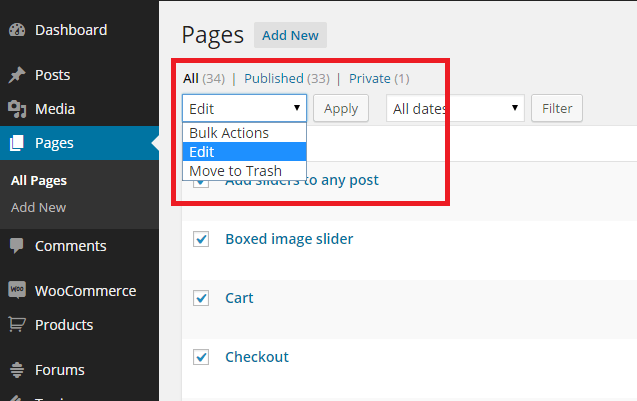Choose Edit option in dropdown list
Screen dimensions: 637x401
pos(245,152)
